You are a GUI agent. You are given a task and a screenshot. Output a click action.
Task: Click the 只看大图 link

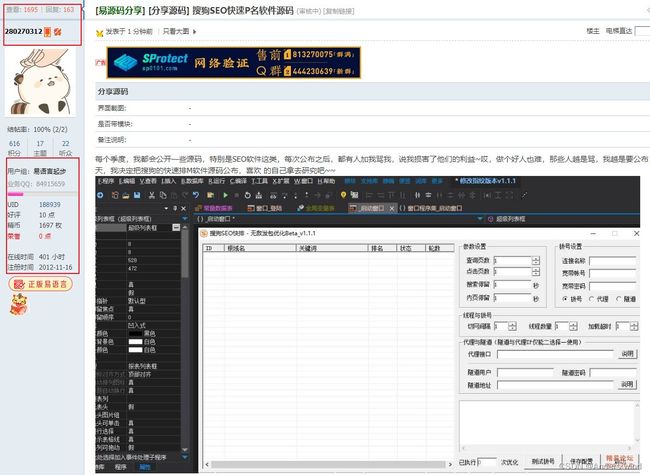pyautogui.click(x=176, y=32)
